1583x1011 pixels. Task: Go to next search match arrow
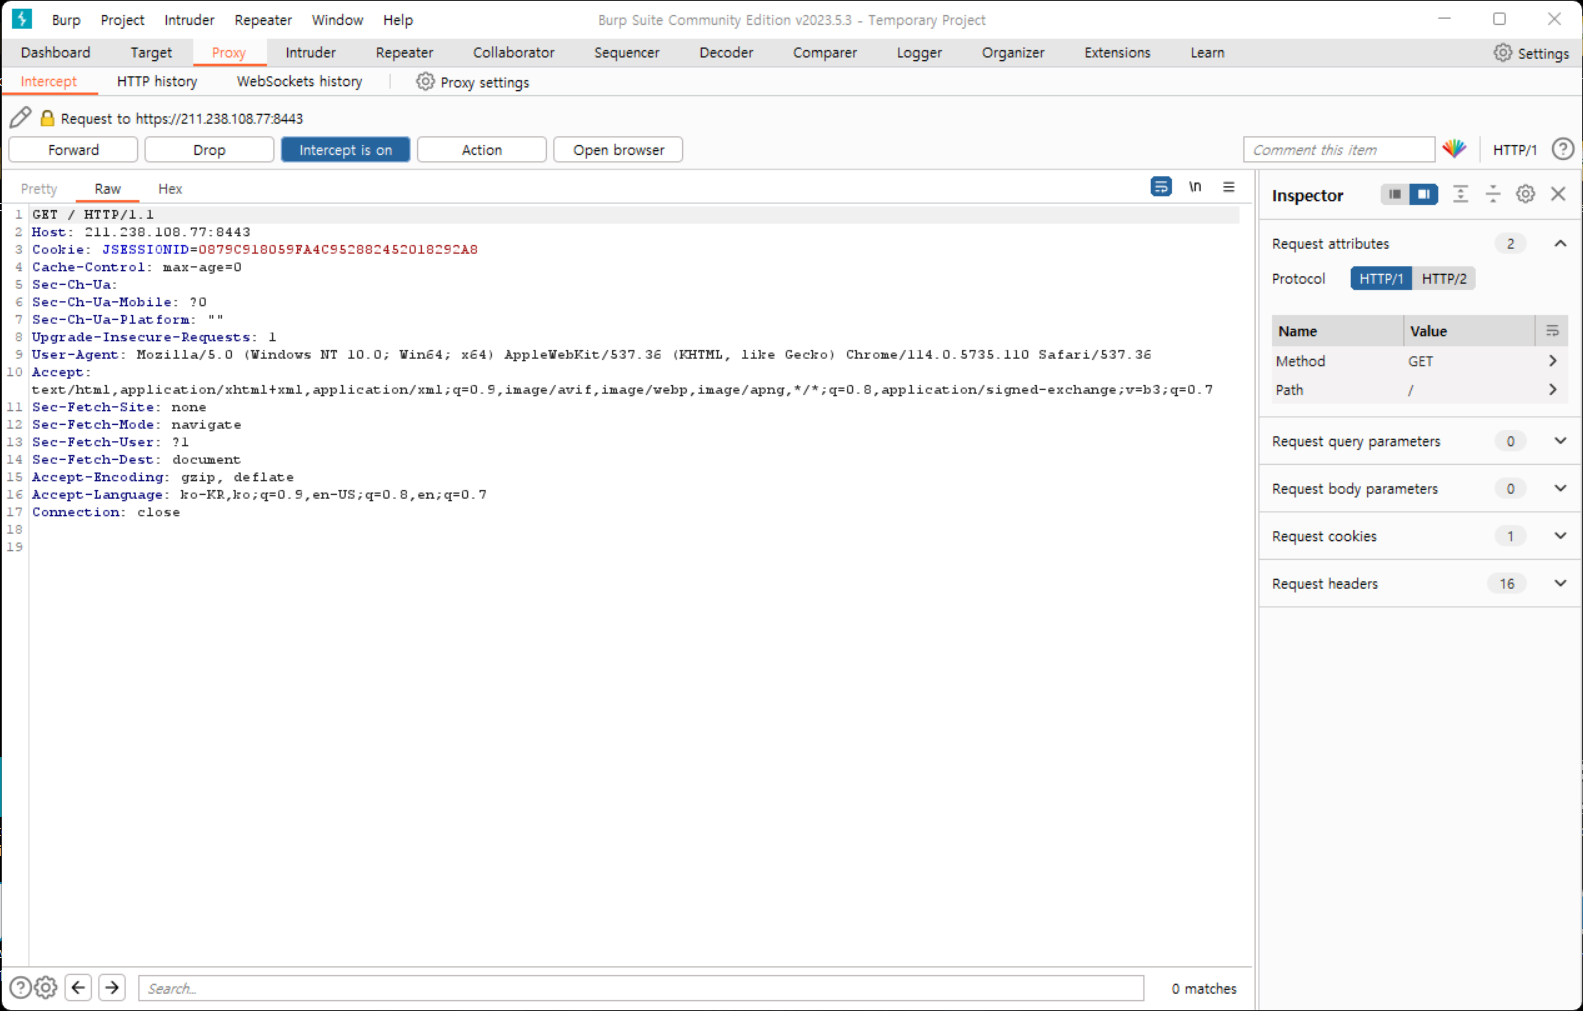(112, 988)
